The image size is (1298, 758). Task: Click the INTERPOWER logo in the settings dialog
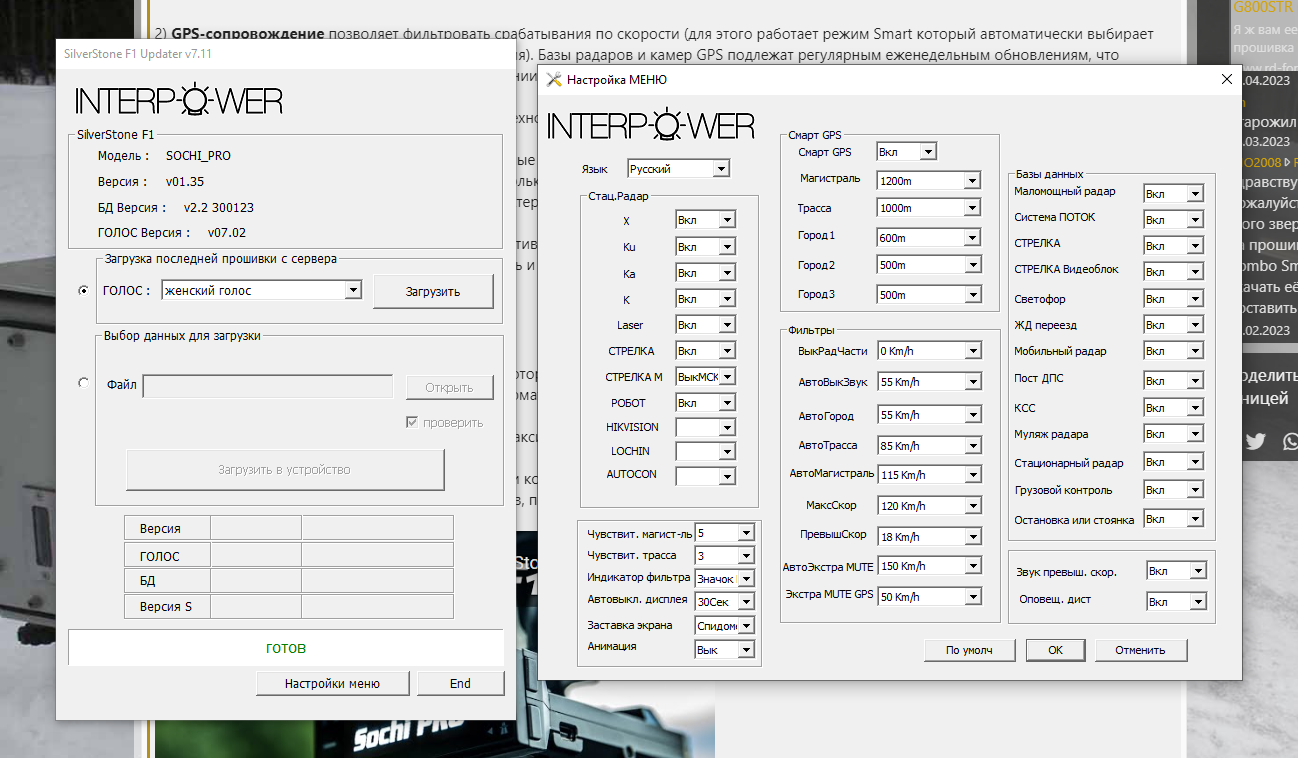(651, 126)
